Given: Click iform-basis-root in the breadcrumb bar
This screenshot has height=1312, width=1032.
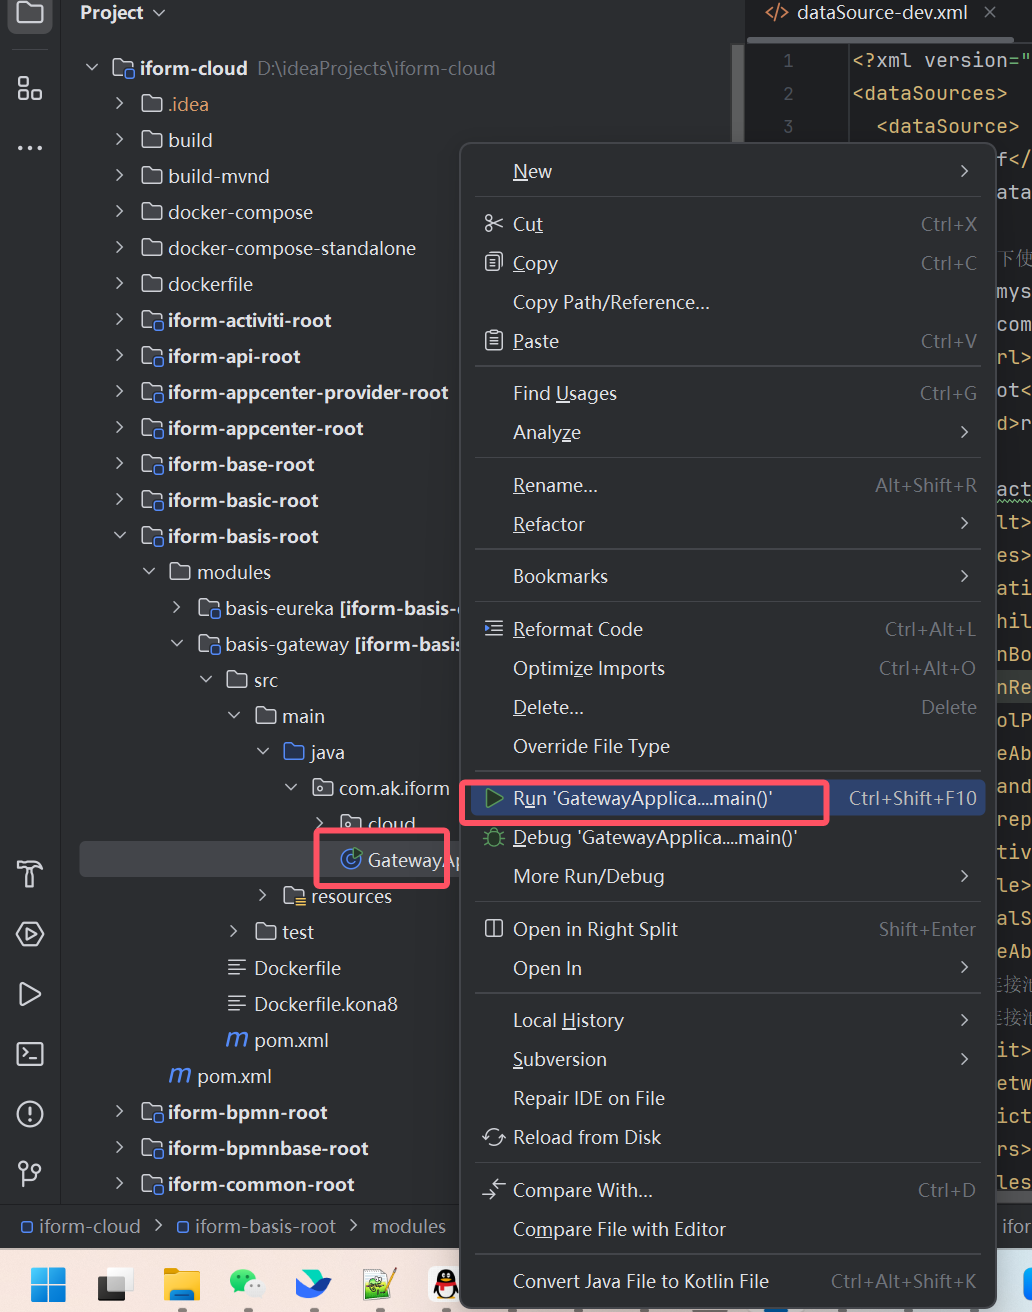Looking at the screenshot, I should click(x=264, y=1226).
